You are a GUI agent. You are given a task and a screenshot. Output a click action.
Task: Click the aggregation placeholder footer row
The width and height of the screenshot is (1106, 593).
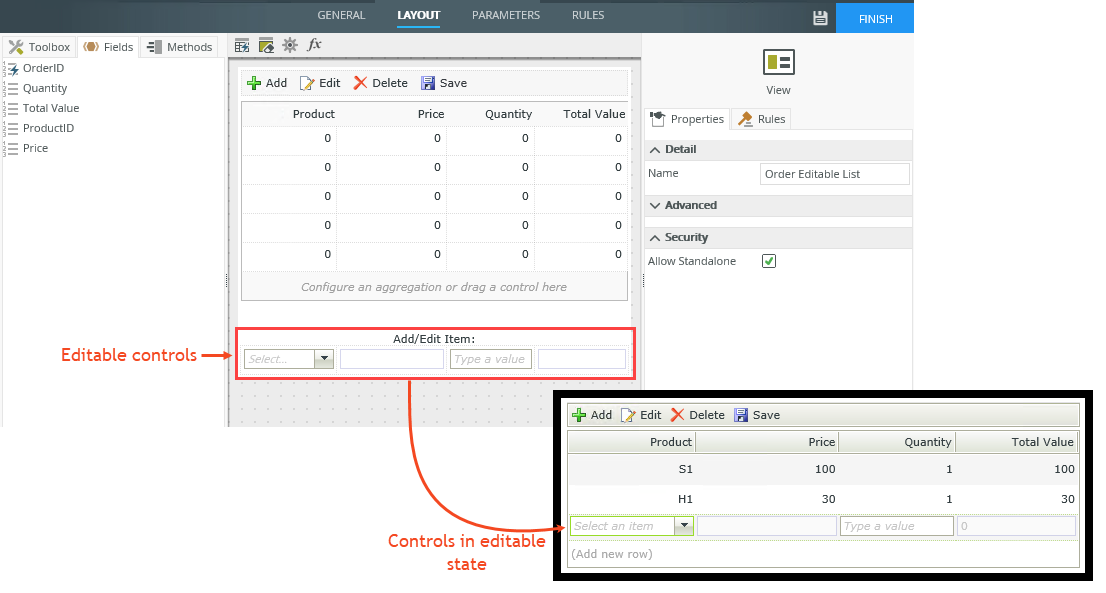pyautogui.click(x=434, y=287)
